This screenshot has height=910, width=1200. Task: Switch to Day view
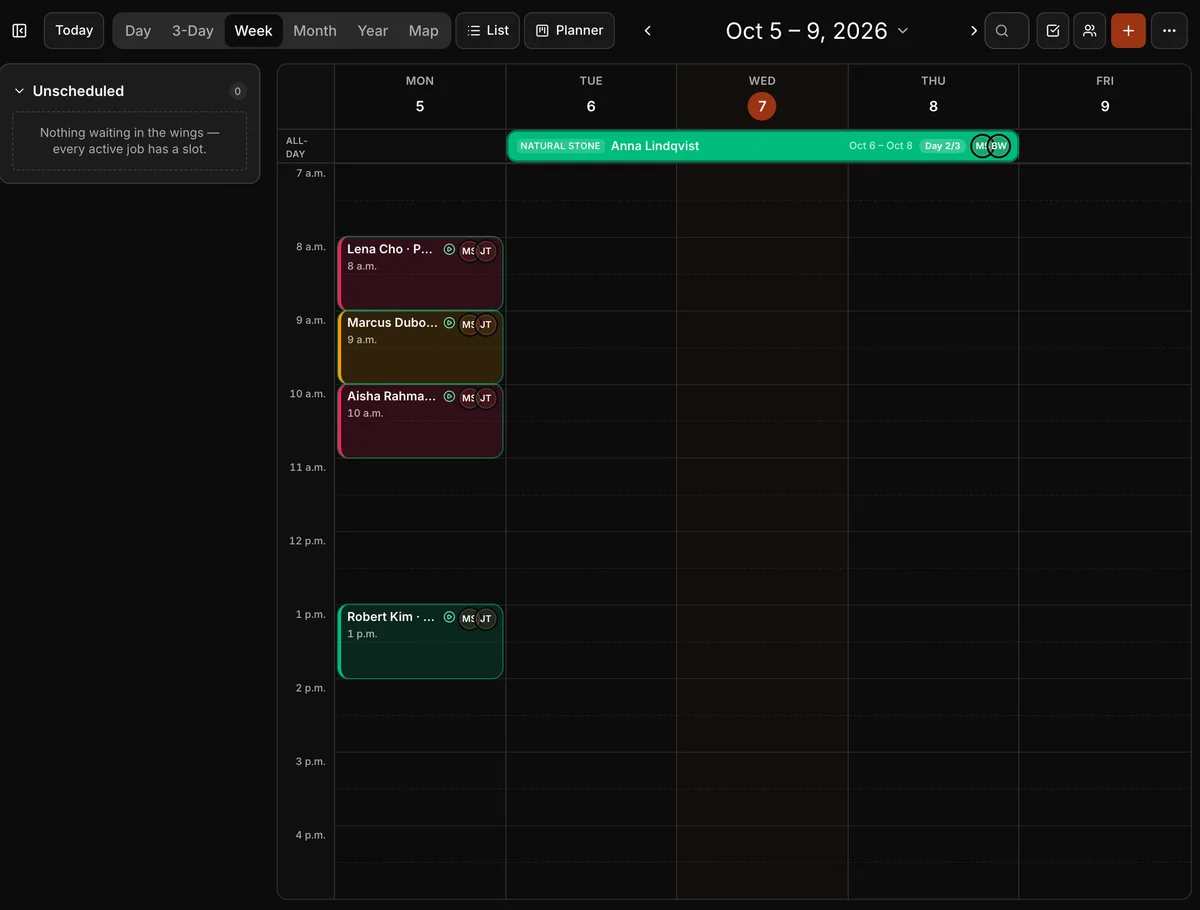(x=138, y=31)
